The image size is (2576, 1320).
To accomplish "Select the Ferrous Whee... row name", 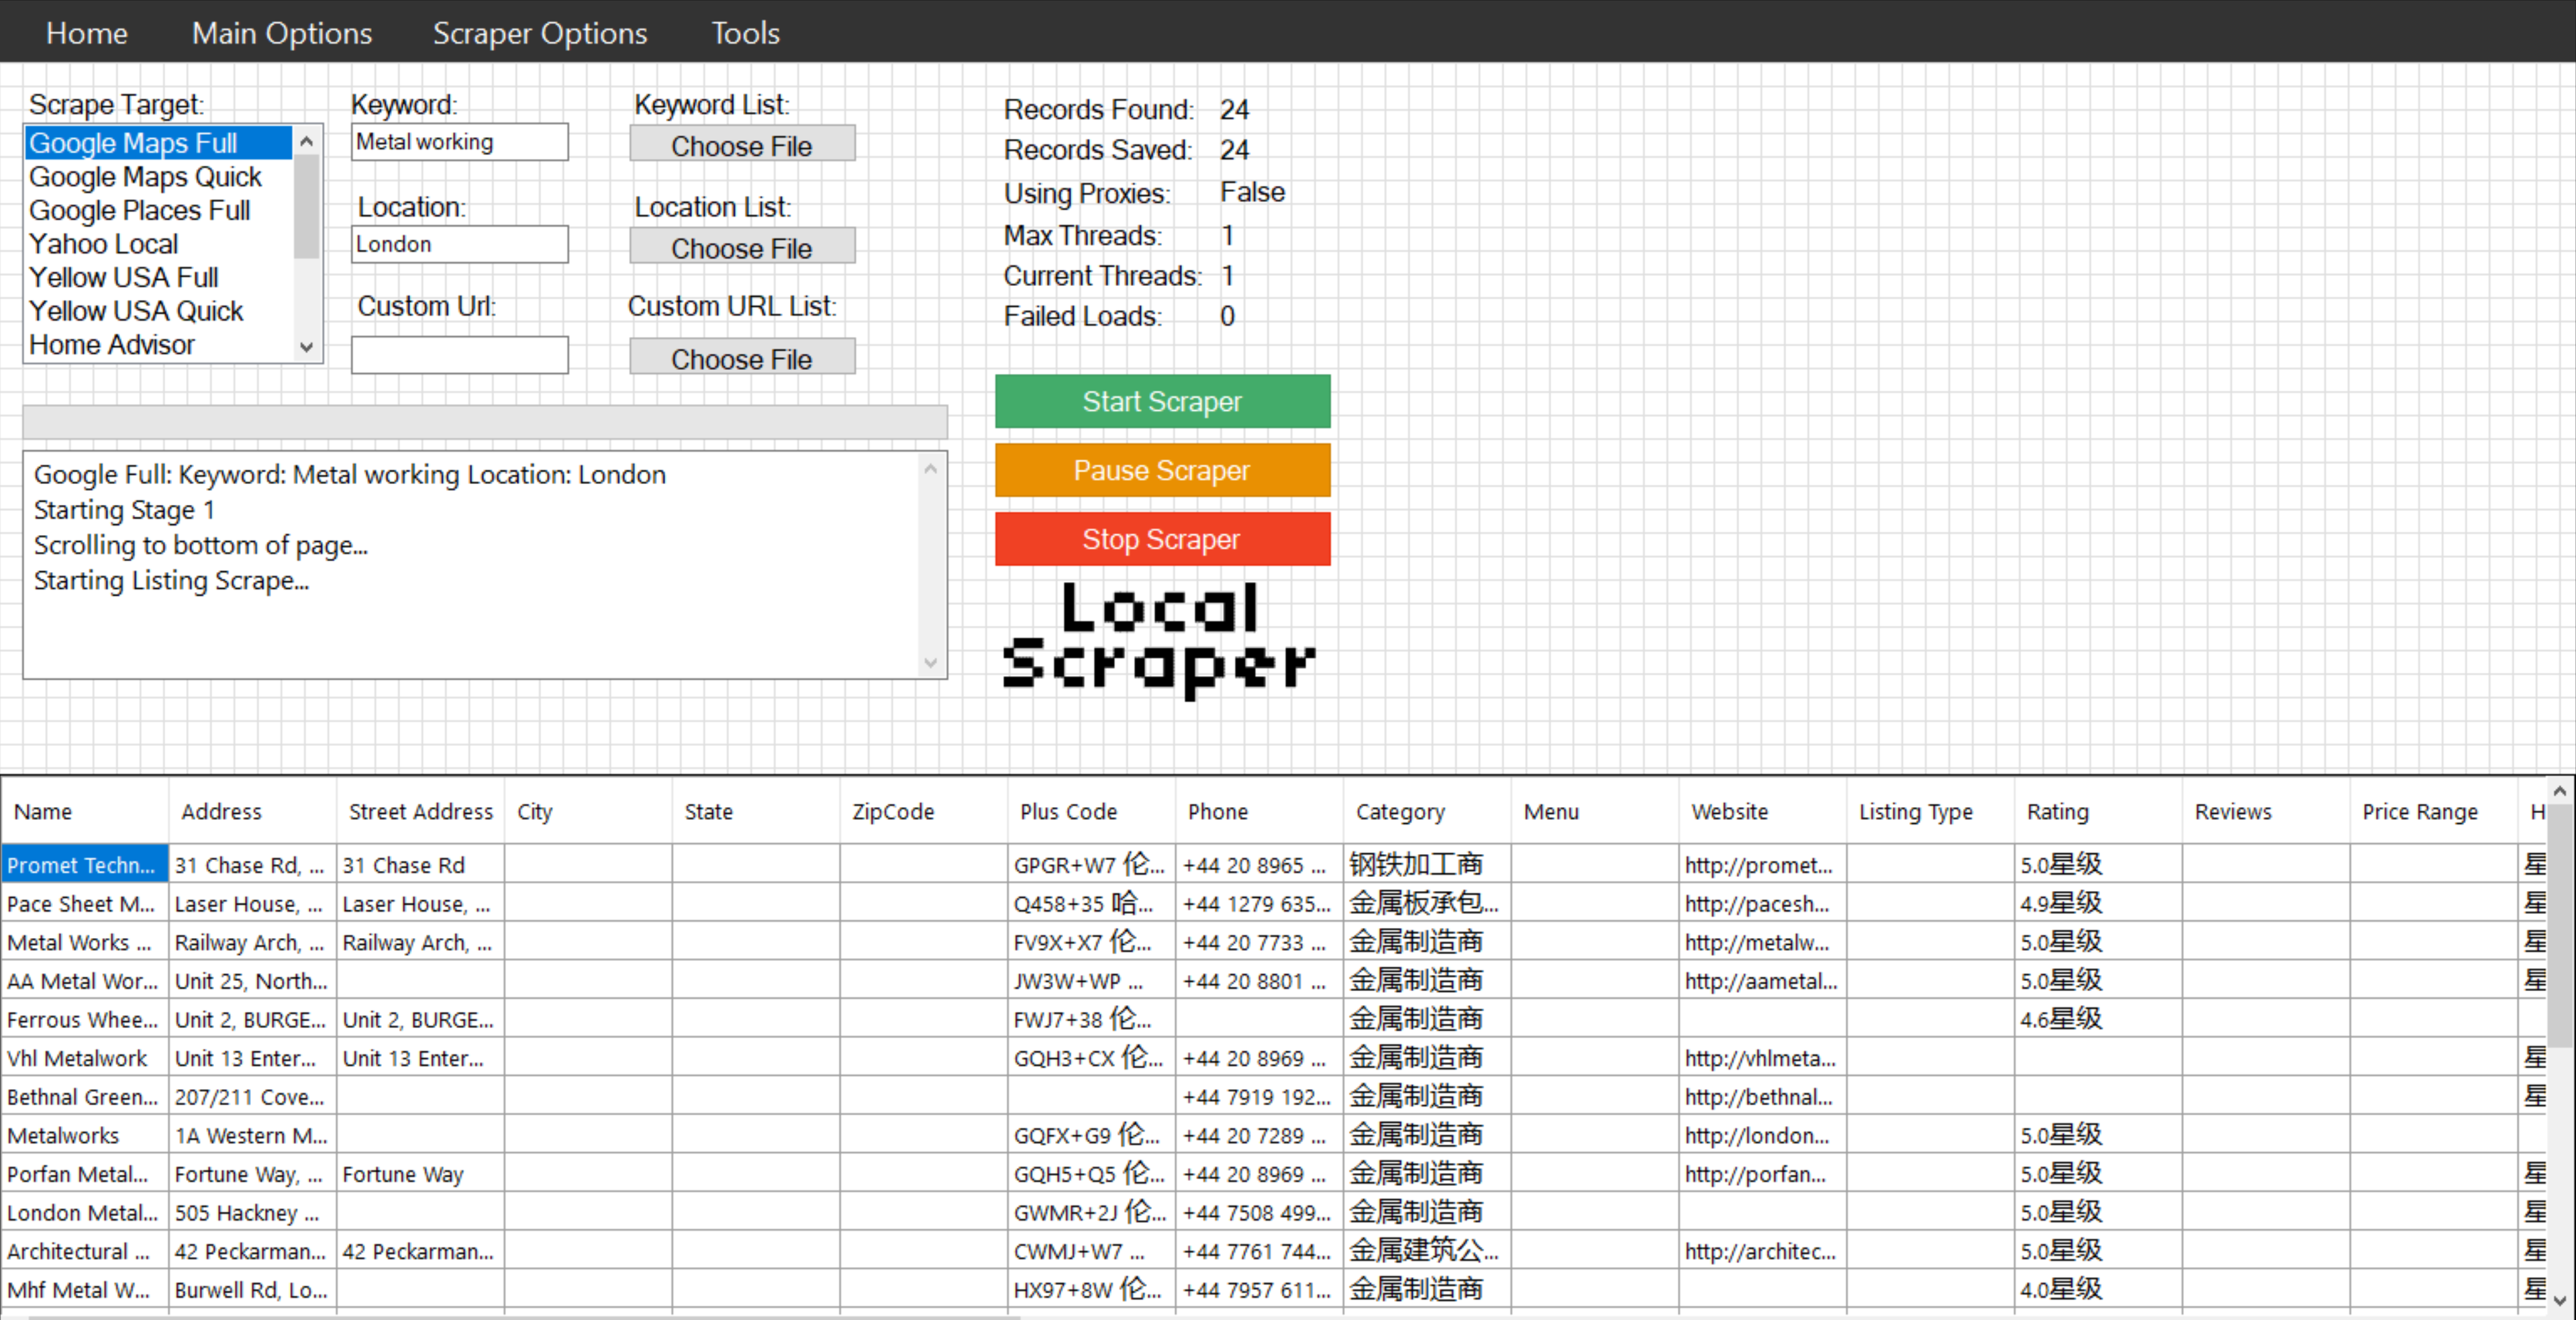I will [x=85, y=1019].
